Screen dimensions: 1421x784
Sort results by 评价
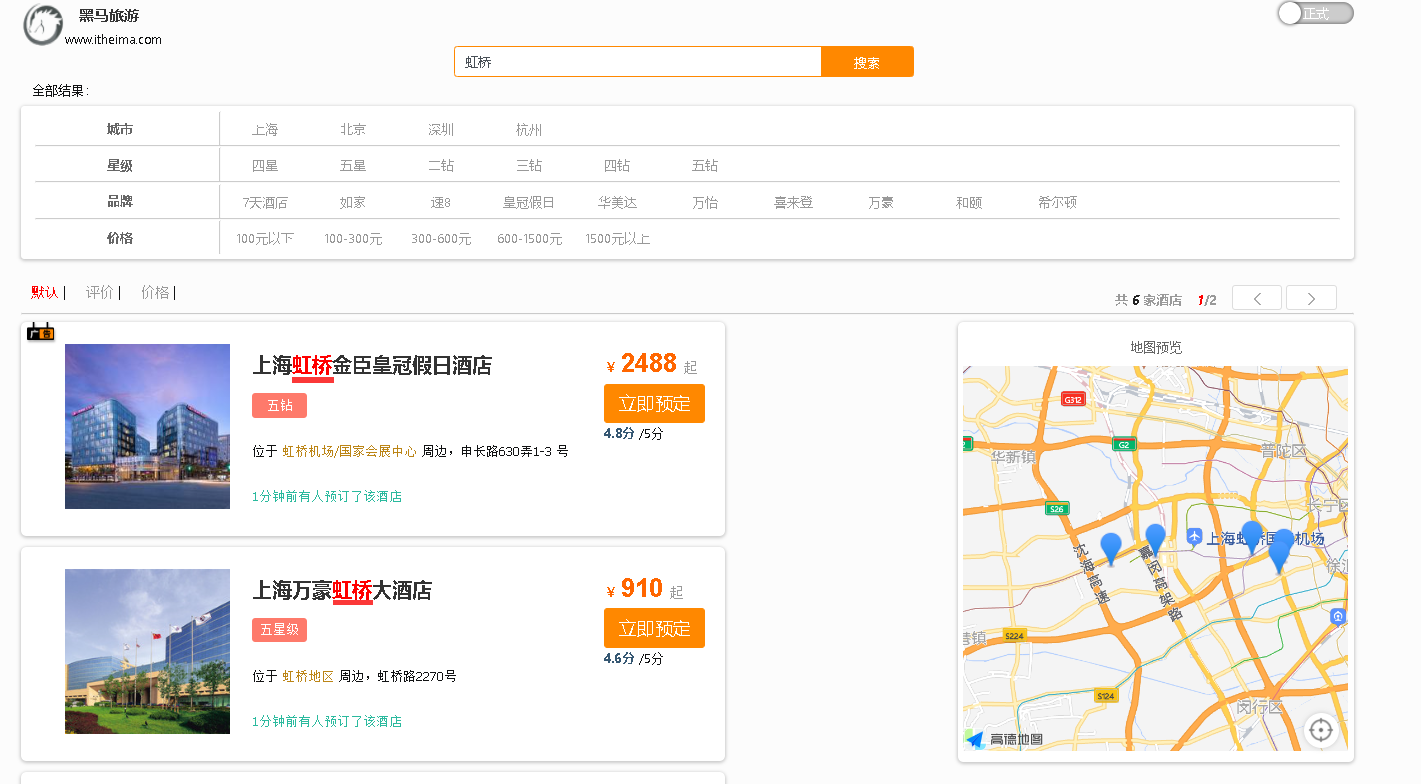(x=100, y=292)
